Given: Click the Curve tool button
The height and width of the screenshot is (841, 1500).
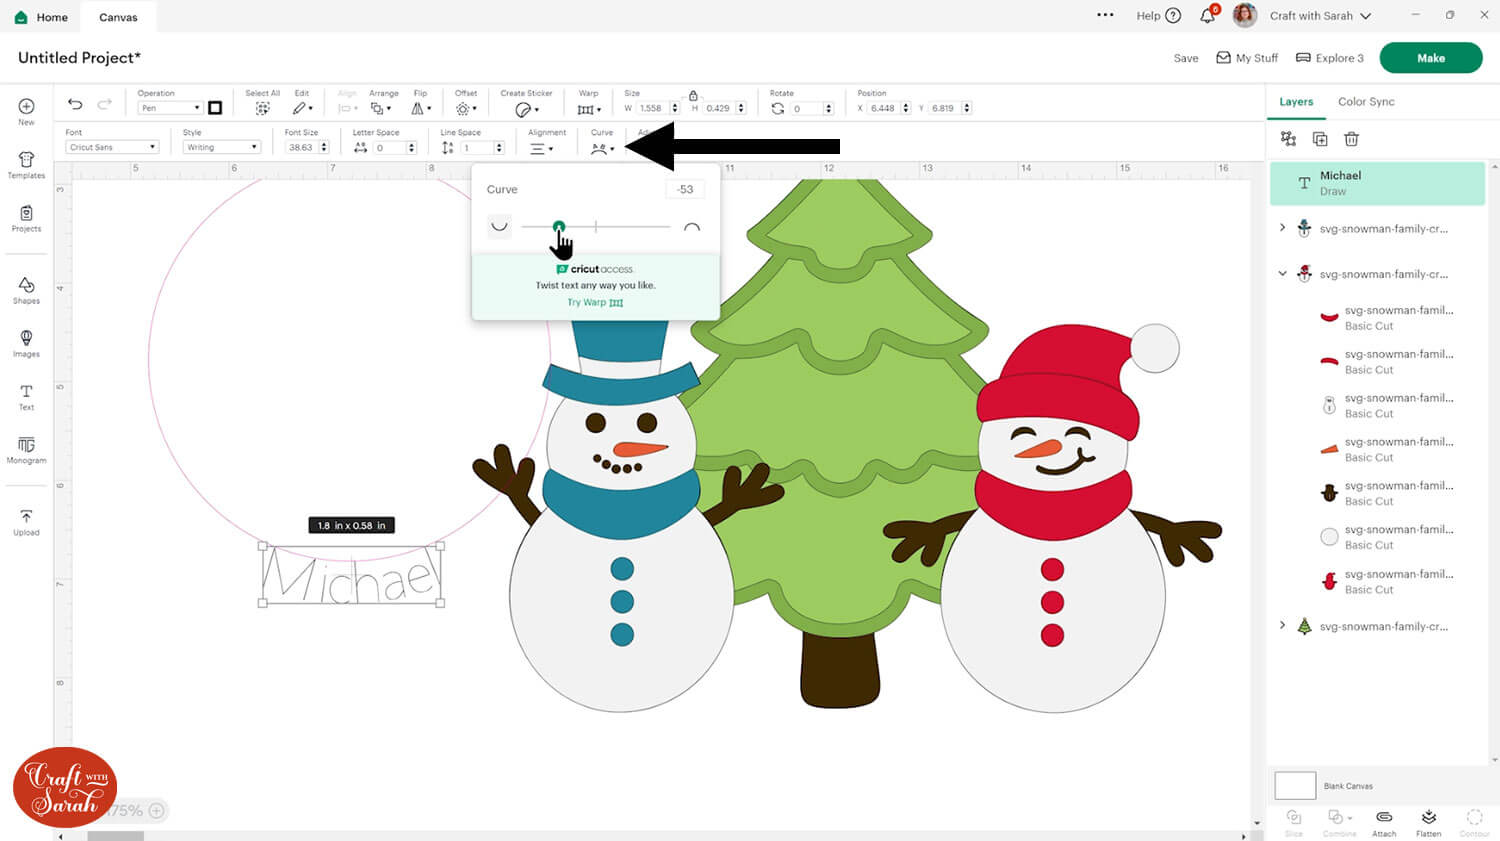Looking at the screenshot, I should [x=601, y=148].
